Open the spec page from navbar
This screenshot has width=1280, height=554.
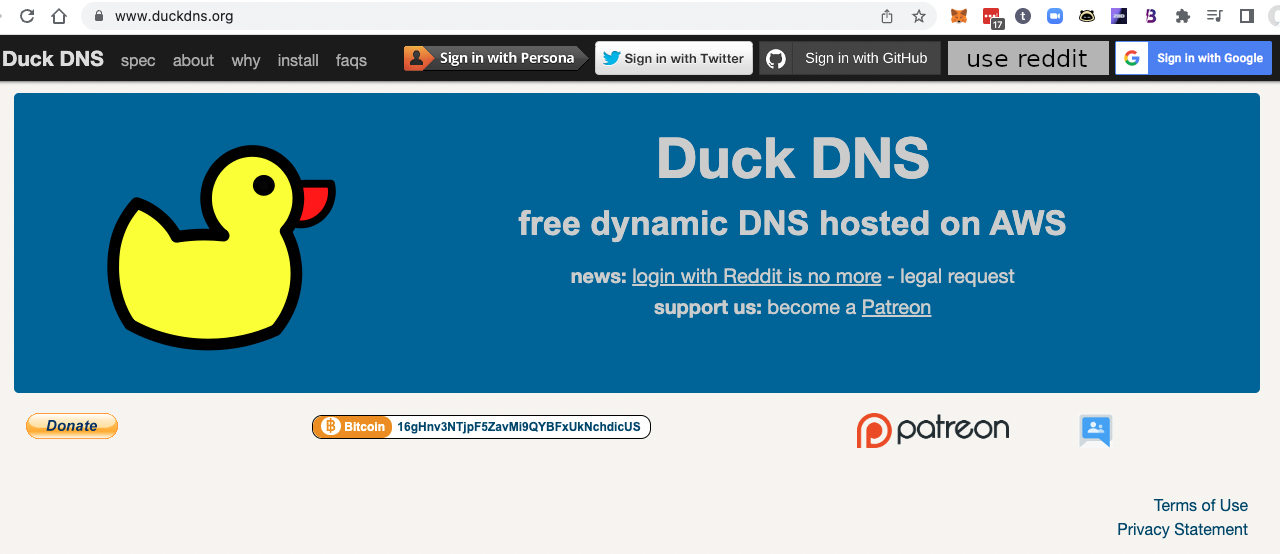click(138, 61)
